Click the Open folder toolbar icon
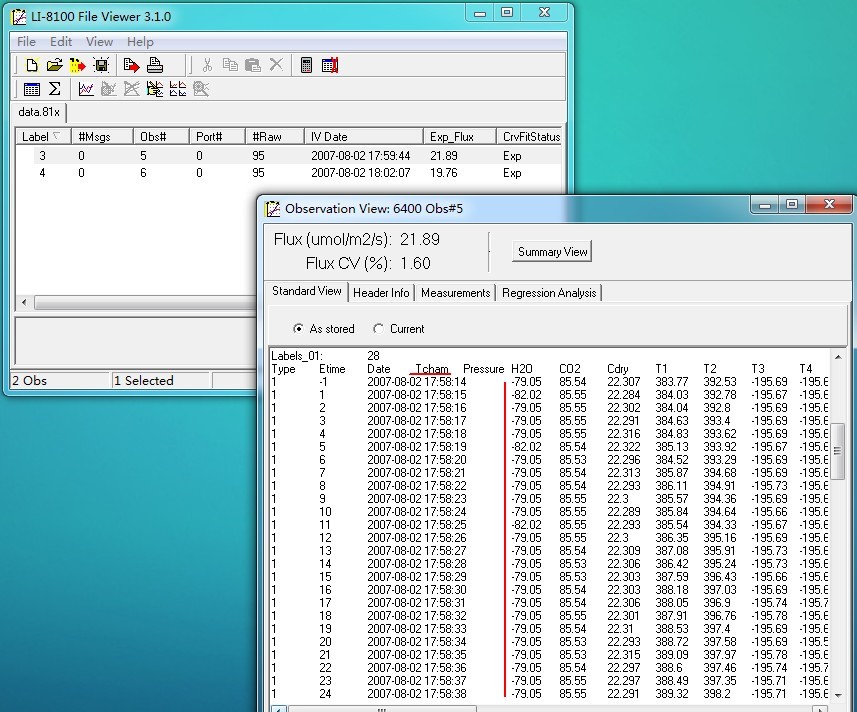The height and width of the screenshot is (712, 857). pyautogui.click(x=54, y=65)
